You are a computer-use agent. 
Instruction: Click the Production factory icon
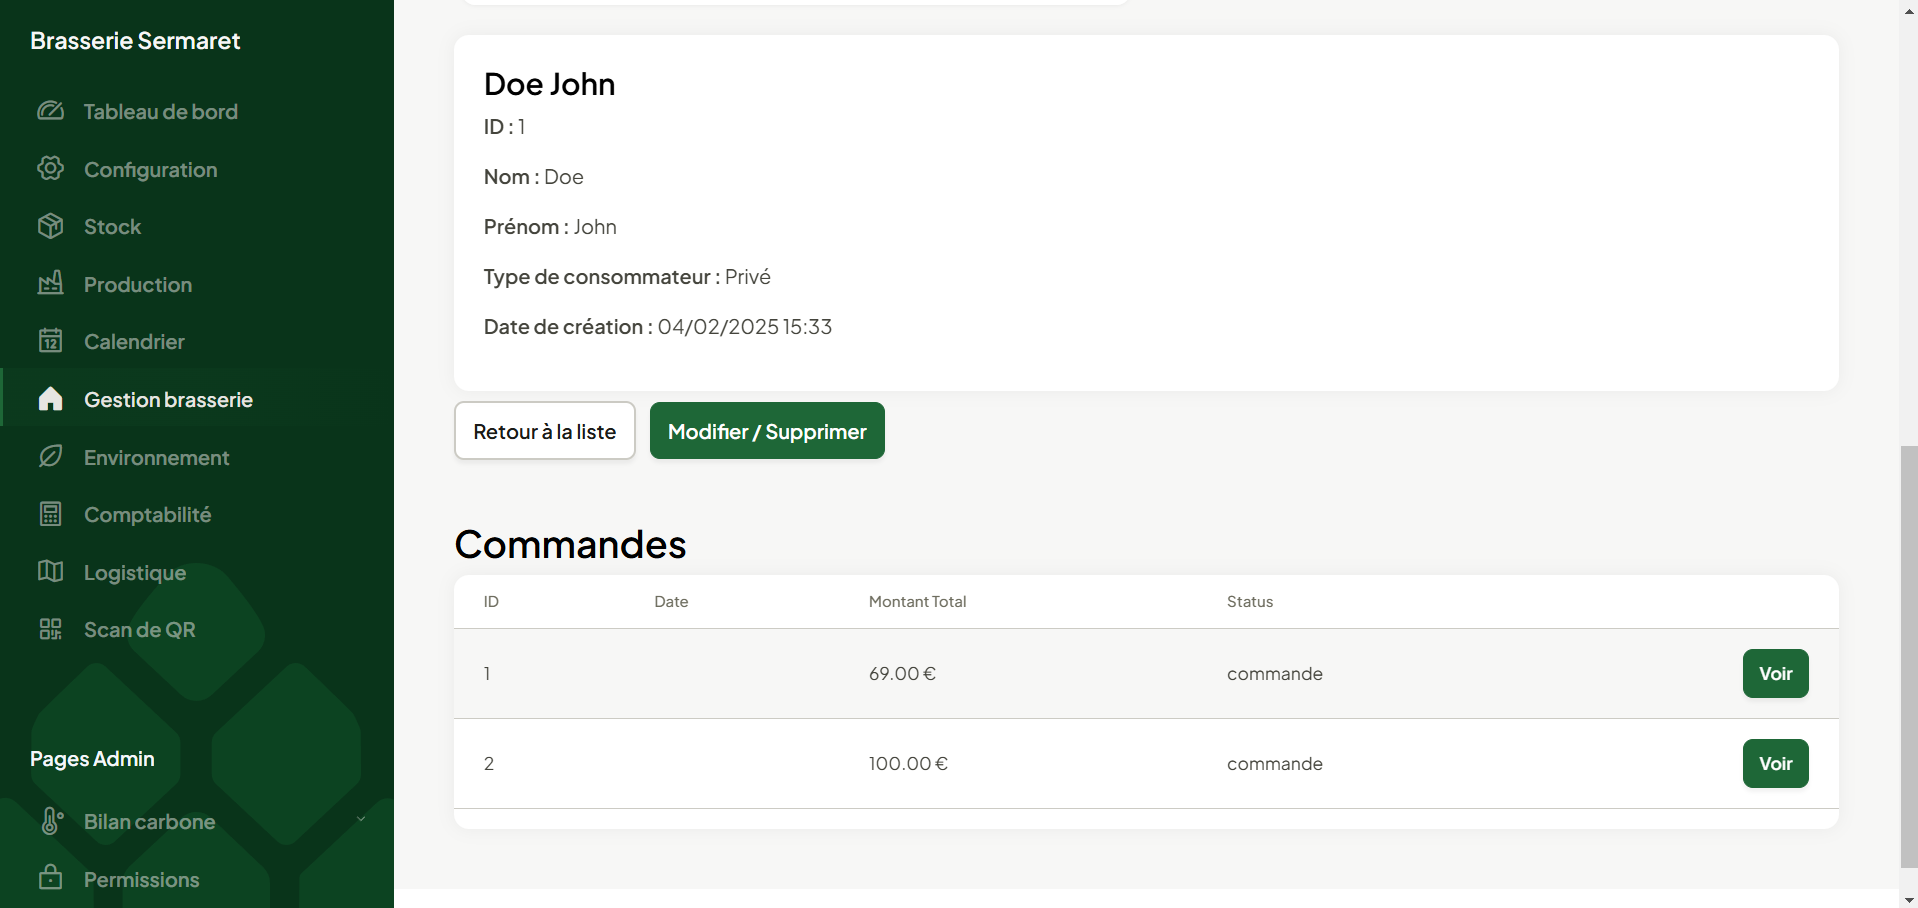point(50,284)
